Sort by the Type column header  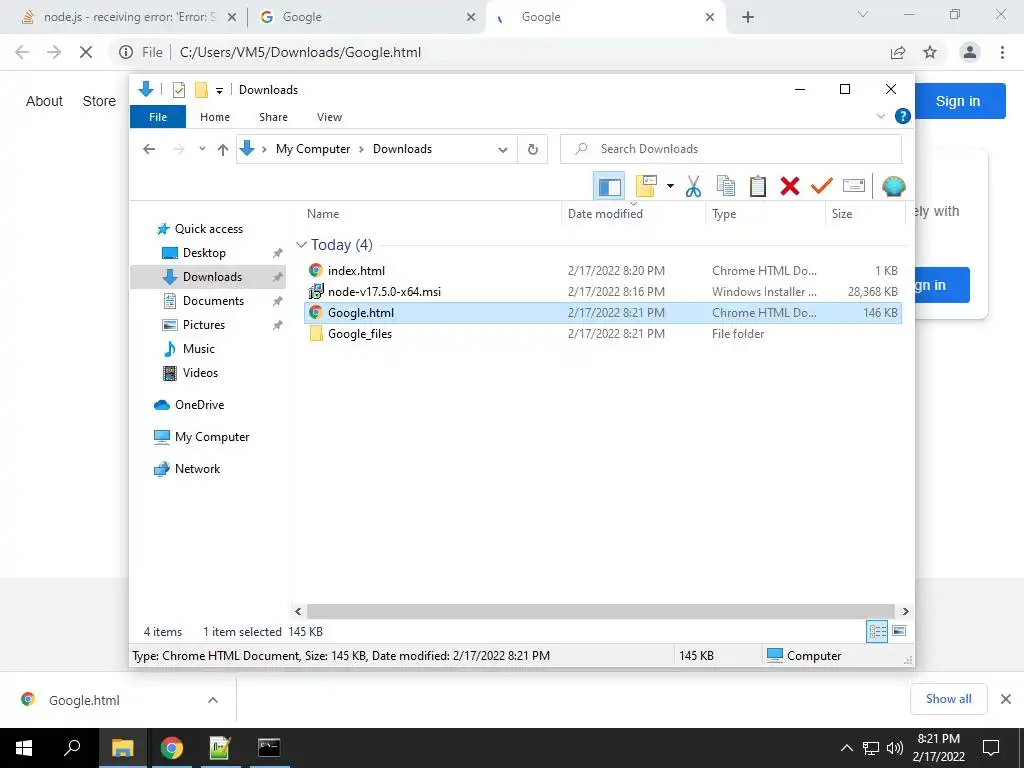pyautogui.click(x=765, y=214)
